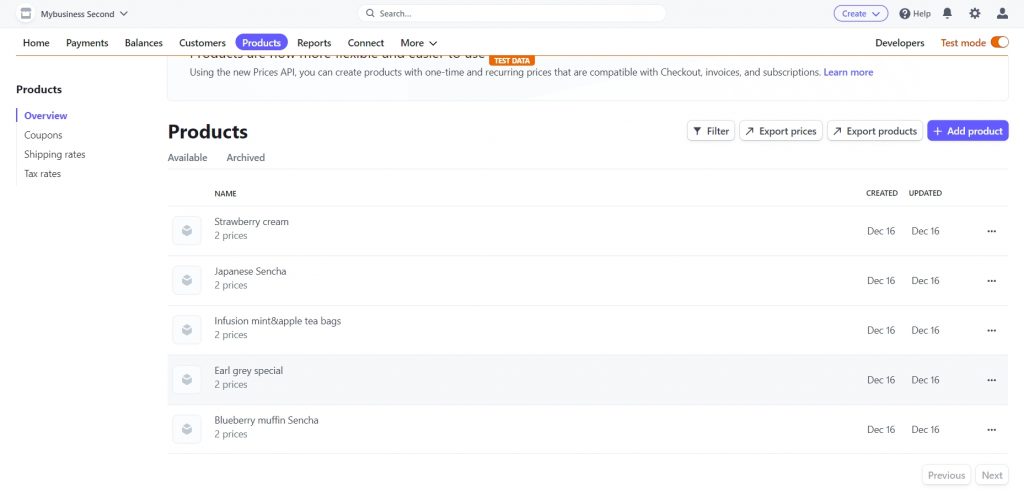Click the Japanese Sencha product box icon
This screenshot has height=492, width=1024.
tap(187, 280)
